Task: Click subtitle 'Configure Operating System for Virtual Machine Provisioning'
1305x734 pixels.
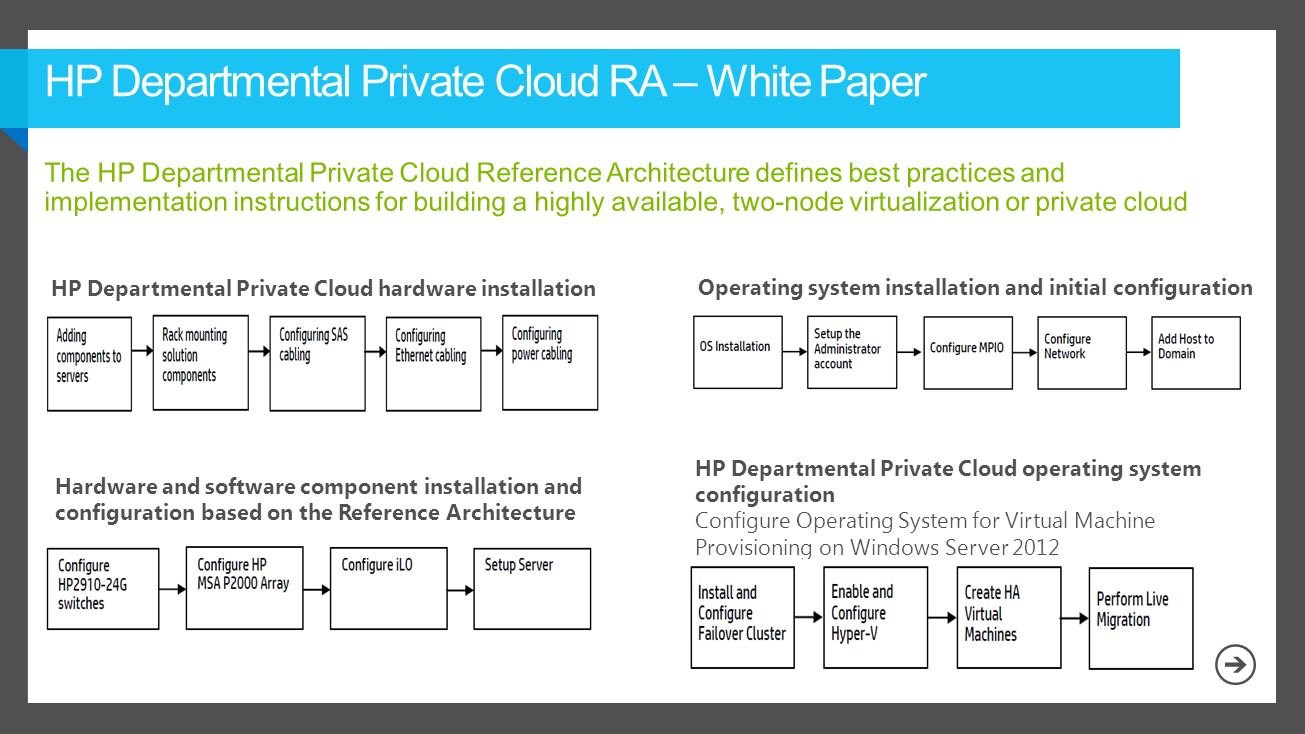Action: [x=925, y=534]
